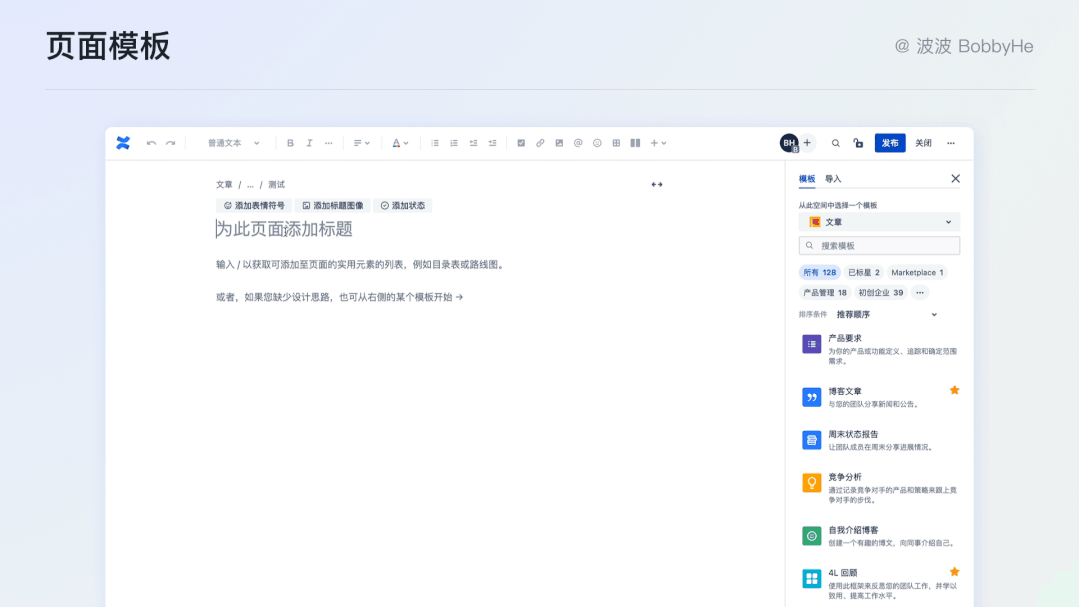Image resolution: width=1079 pixels, height=607 pixels.
Task: Select the 自我介绍博客 template
Action: (879, 536)
